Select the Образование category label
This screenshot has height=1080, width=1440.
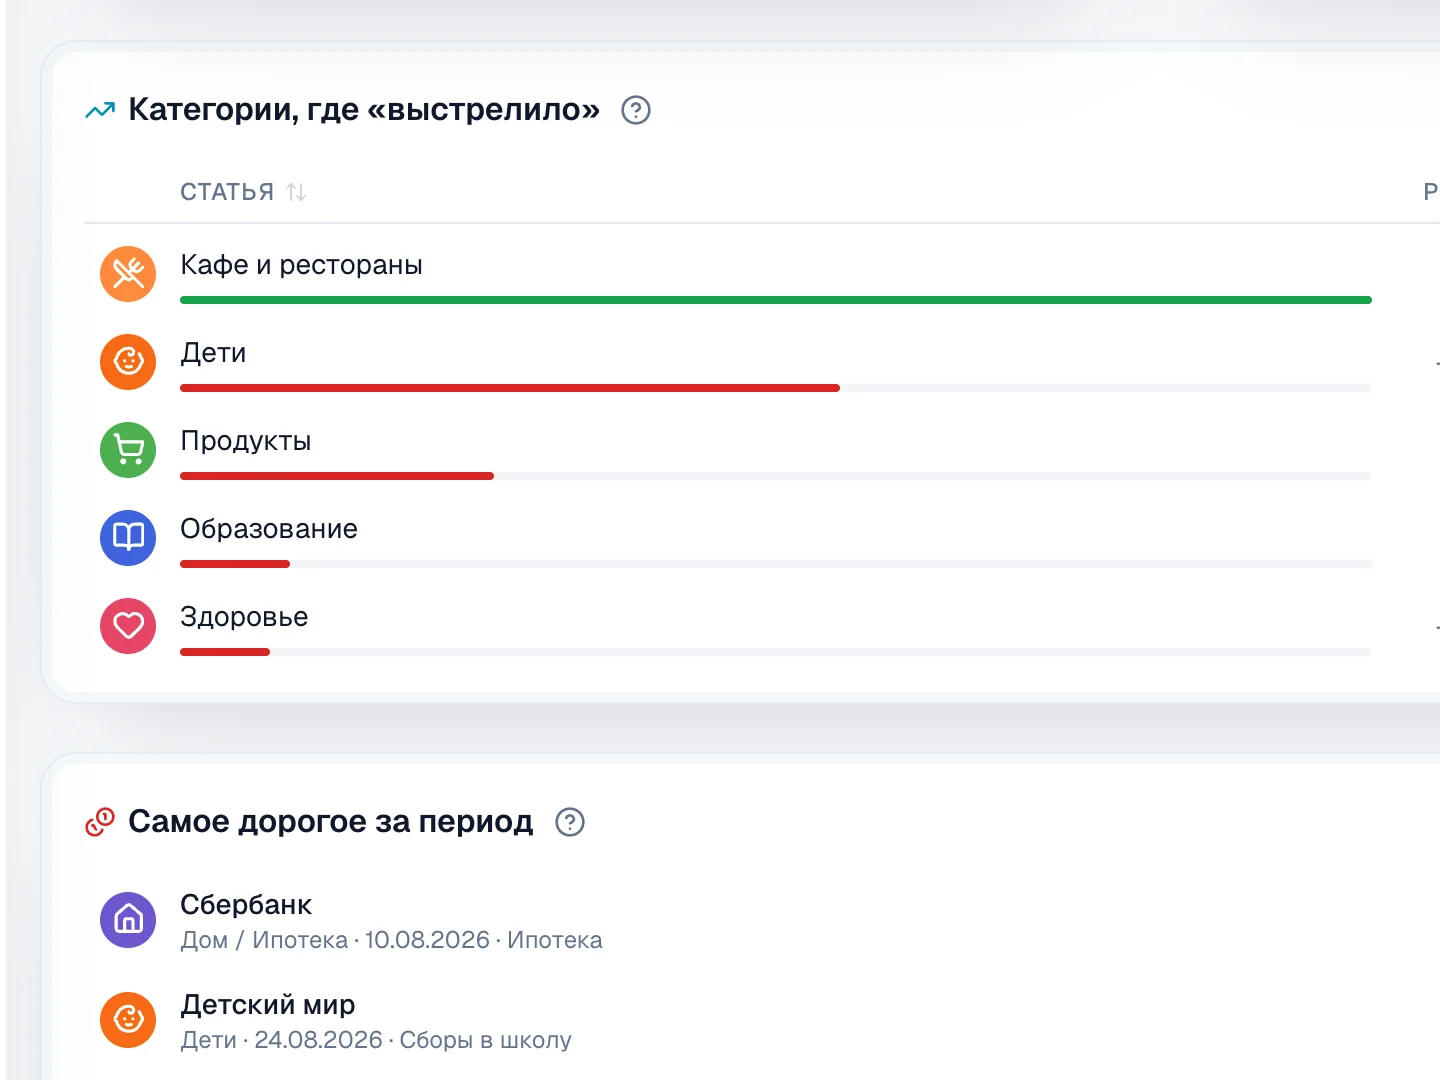point(269,529)
